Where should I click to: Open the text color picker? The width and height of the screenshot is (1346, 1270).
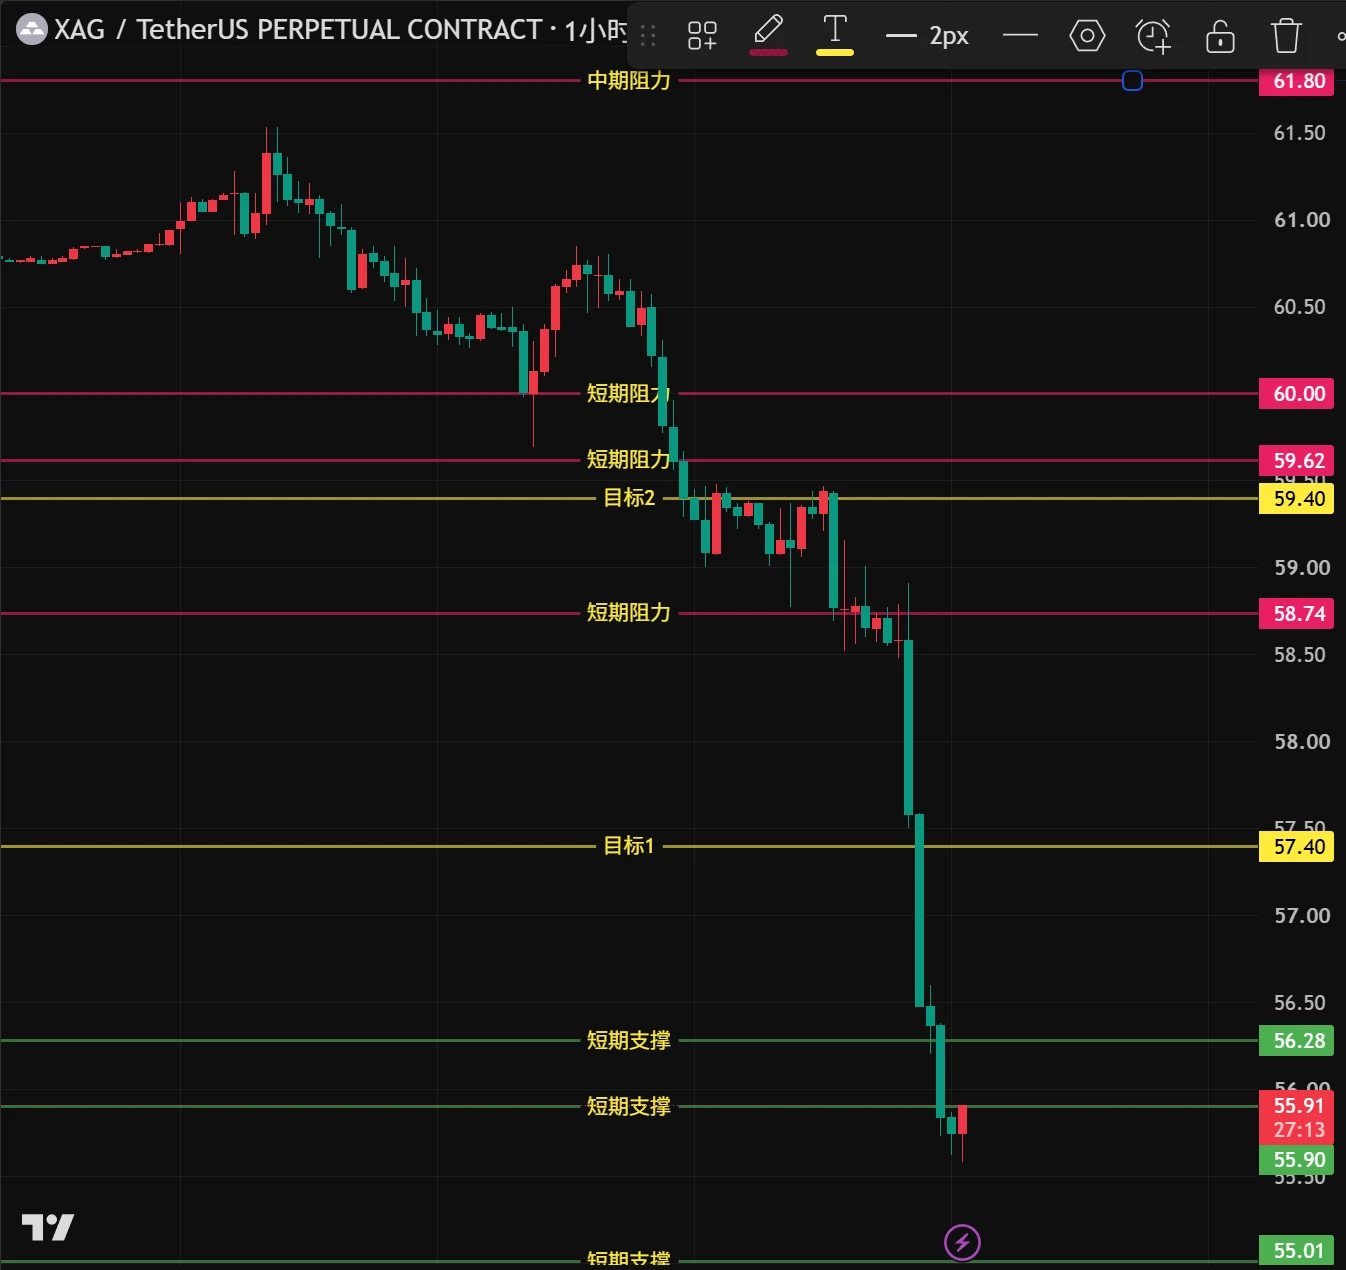click(835, 35)
